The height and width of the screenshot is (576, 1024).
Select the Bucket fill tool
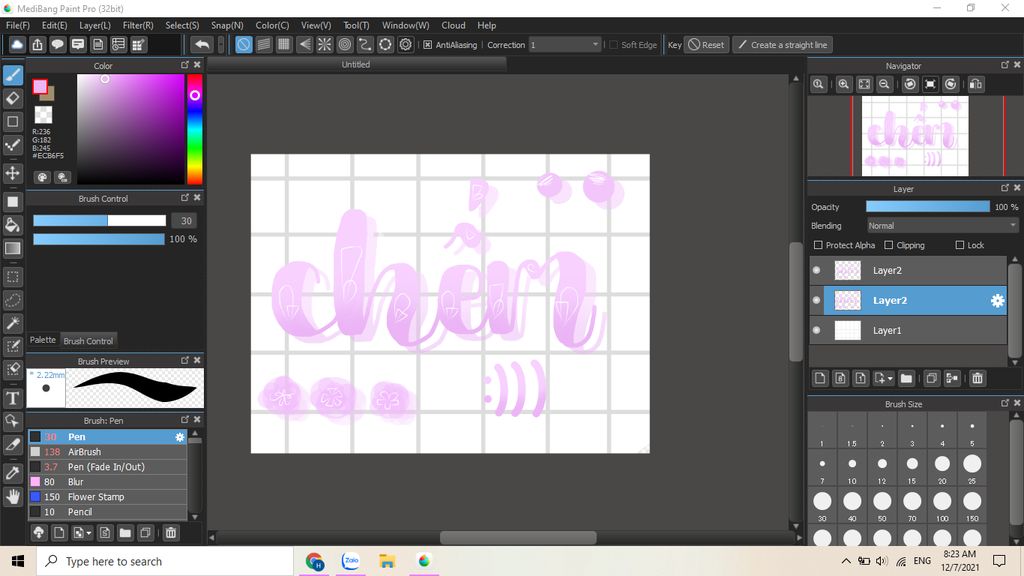click(x=12, y=225)
